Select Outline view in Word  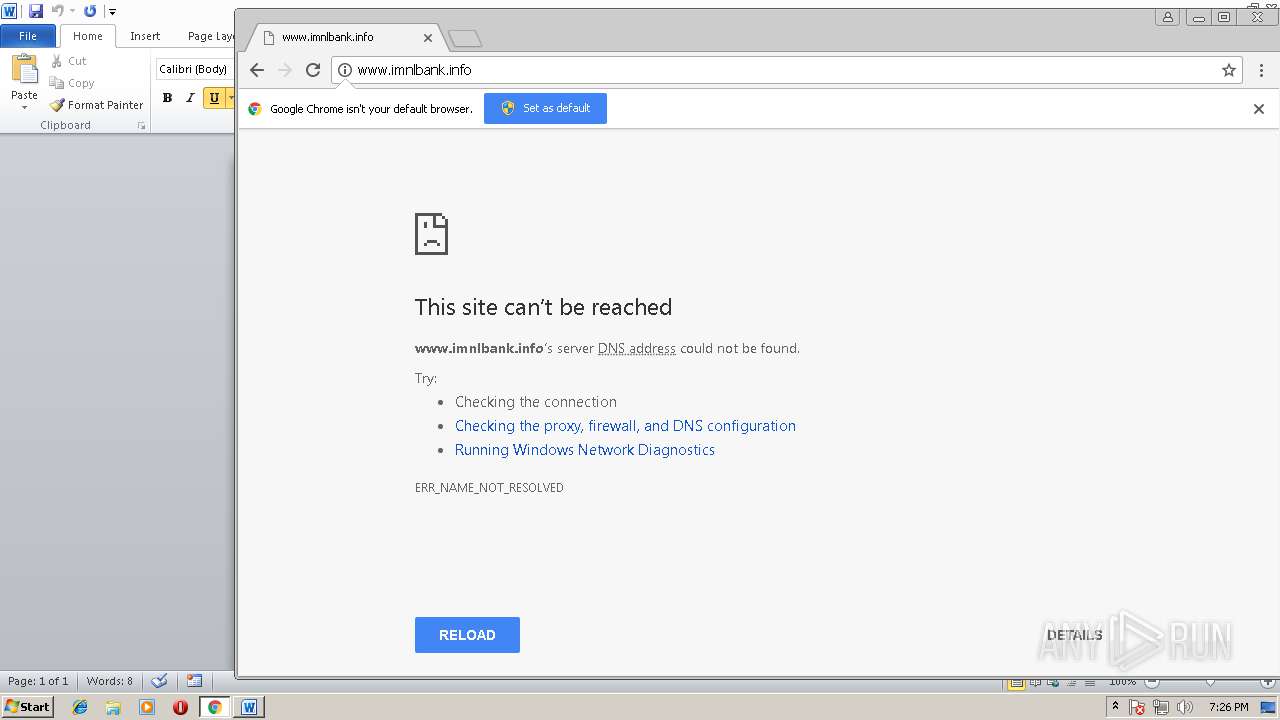1071,683
